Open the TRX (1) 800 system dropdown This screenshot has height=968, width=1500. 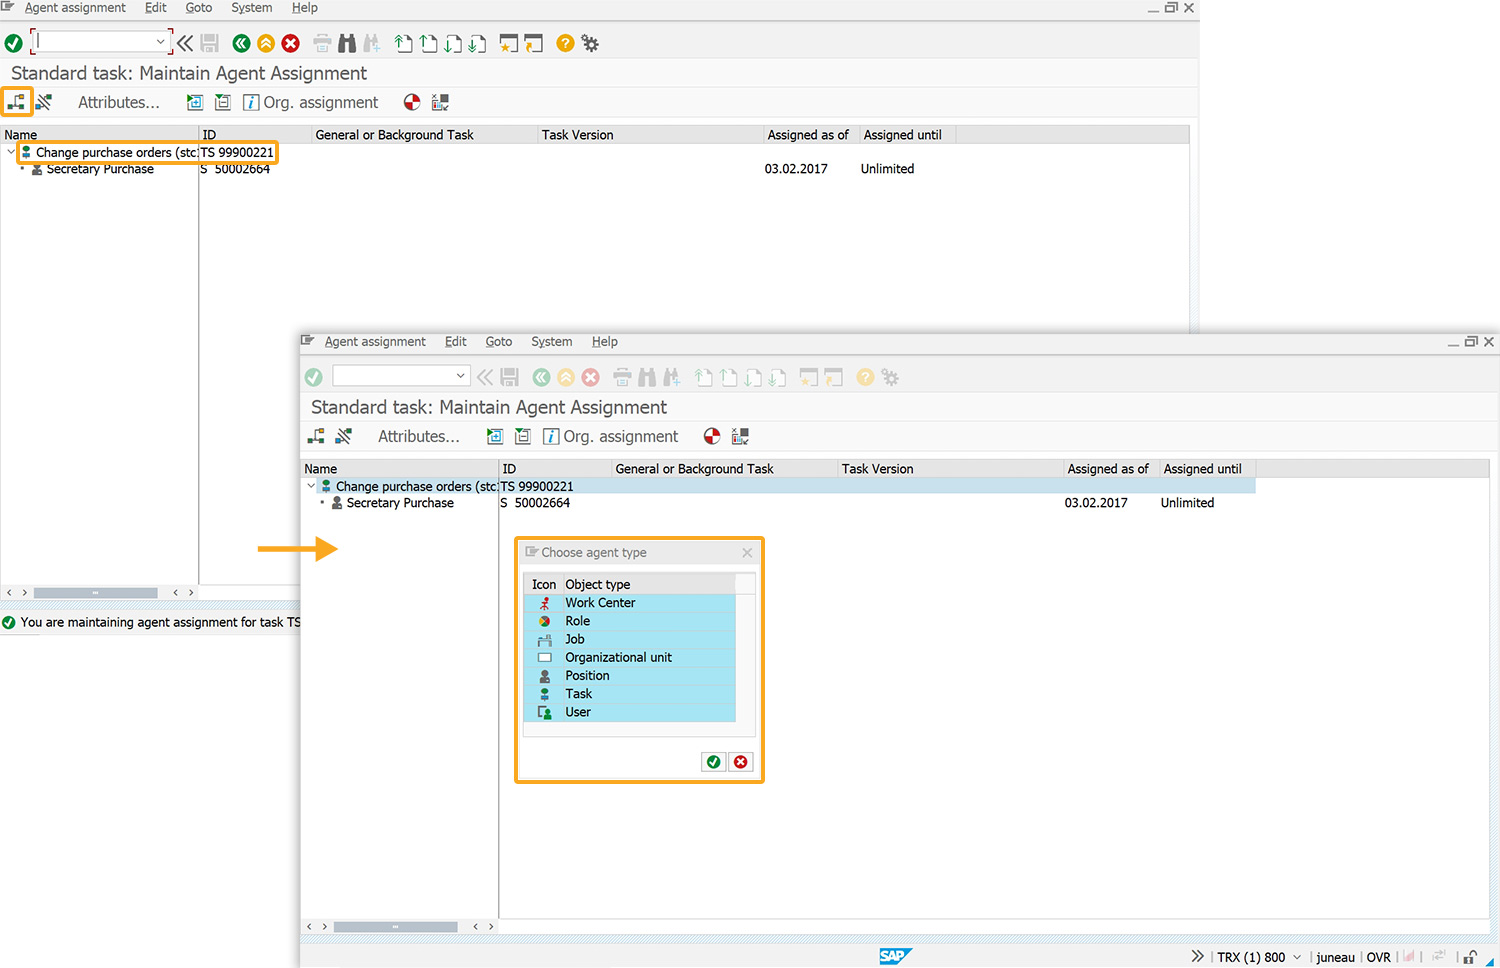click(1297, 957)
